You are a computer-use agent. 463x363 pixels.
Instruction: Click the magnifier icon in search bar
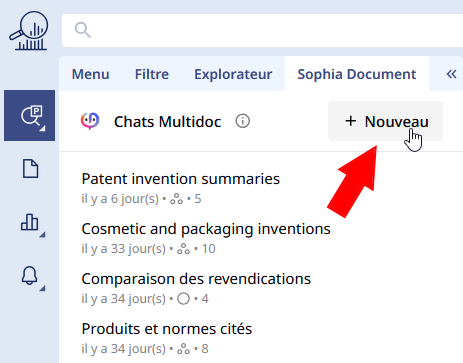pyautogui.click(x=83, y=30)
